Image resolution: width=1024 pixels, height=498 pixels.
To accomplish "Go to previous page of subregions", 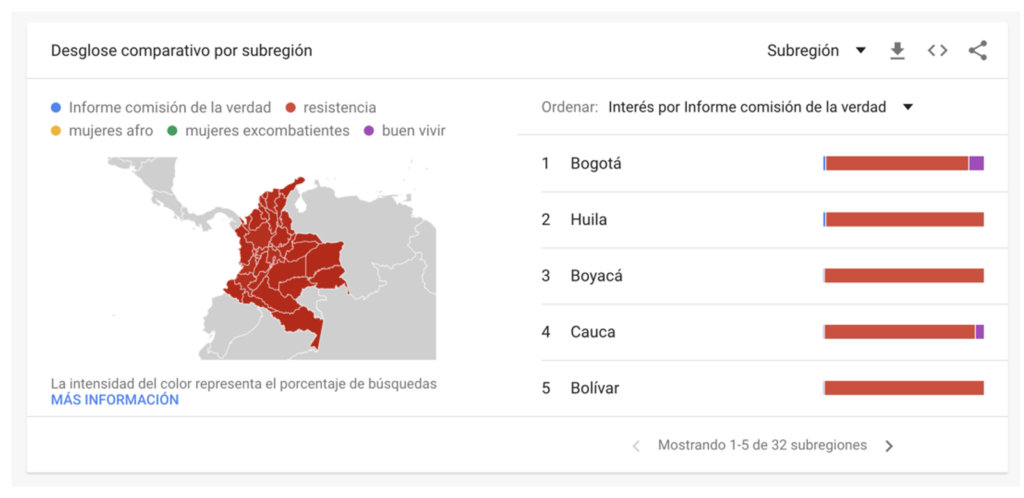I will click(x=636, y=446).
